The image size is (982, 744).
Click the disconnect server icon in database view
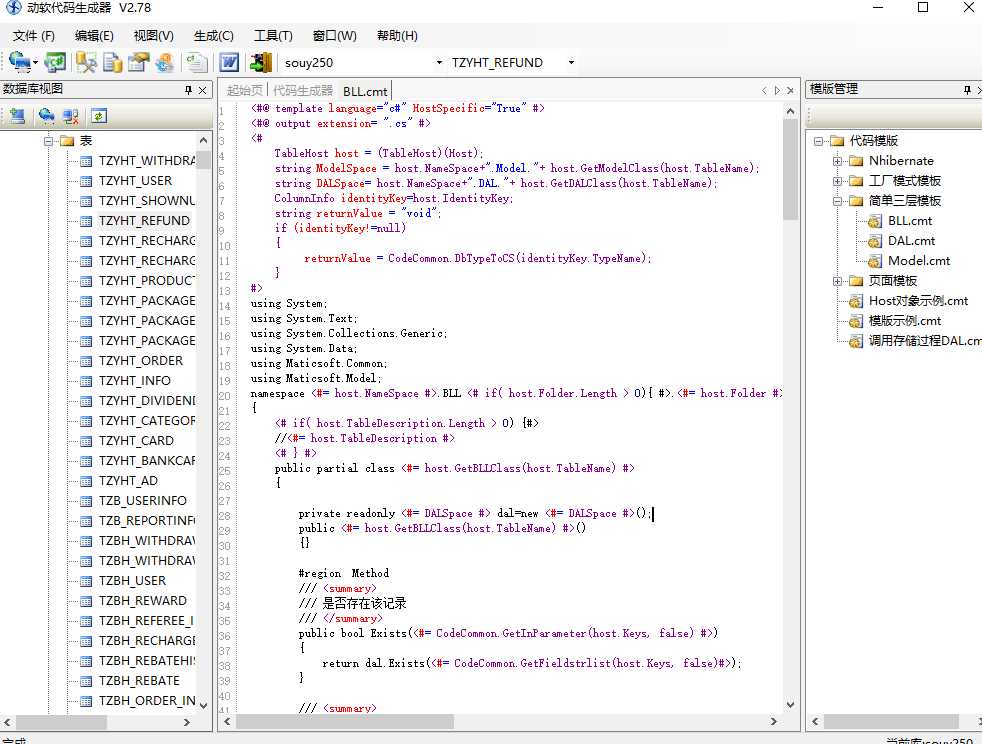coord(71,116)
